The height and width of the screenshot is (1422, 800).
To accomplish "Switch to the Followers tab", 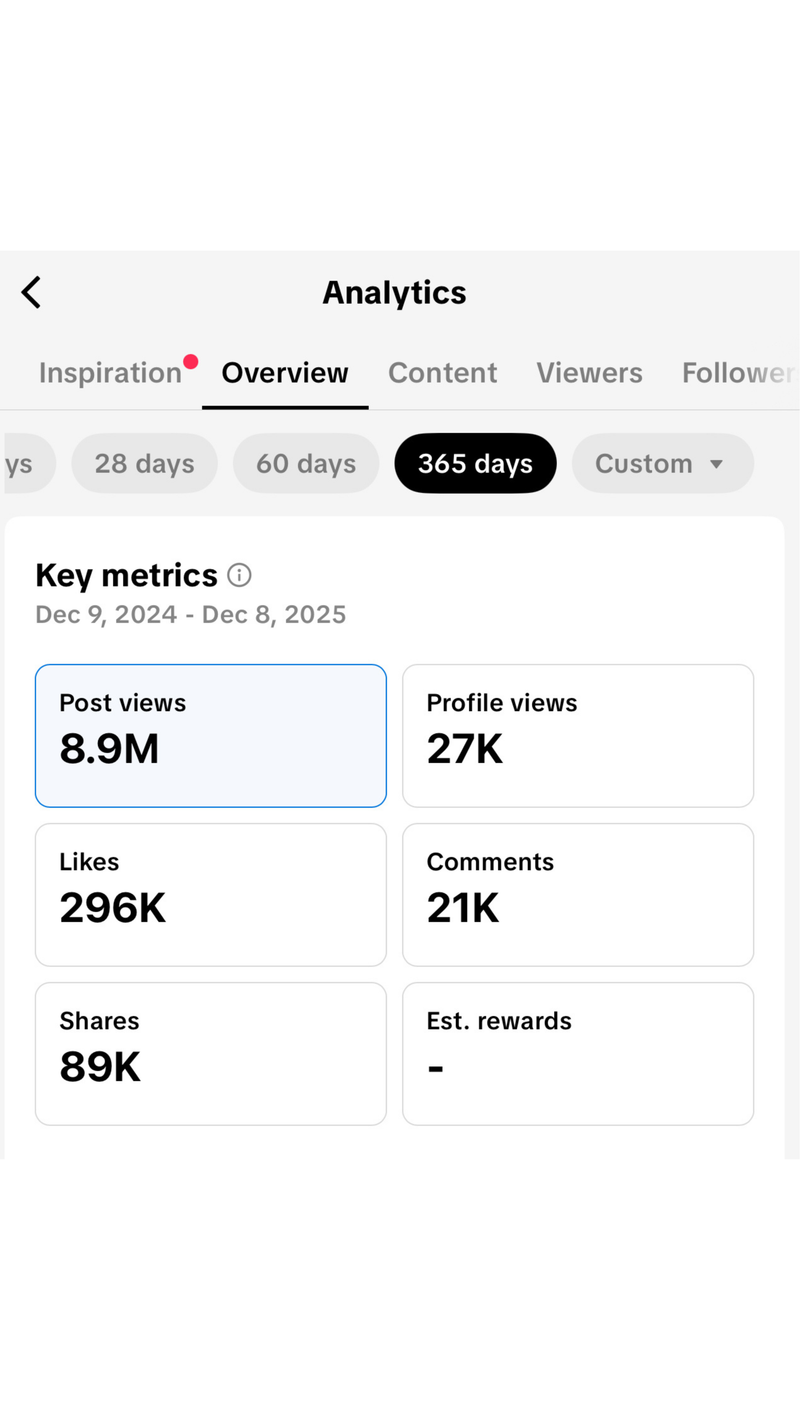I will click(738, 373).
